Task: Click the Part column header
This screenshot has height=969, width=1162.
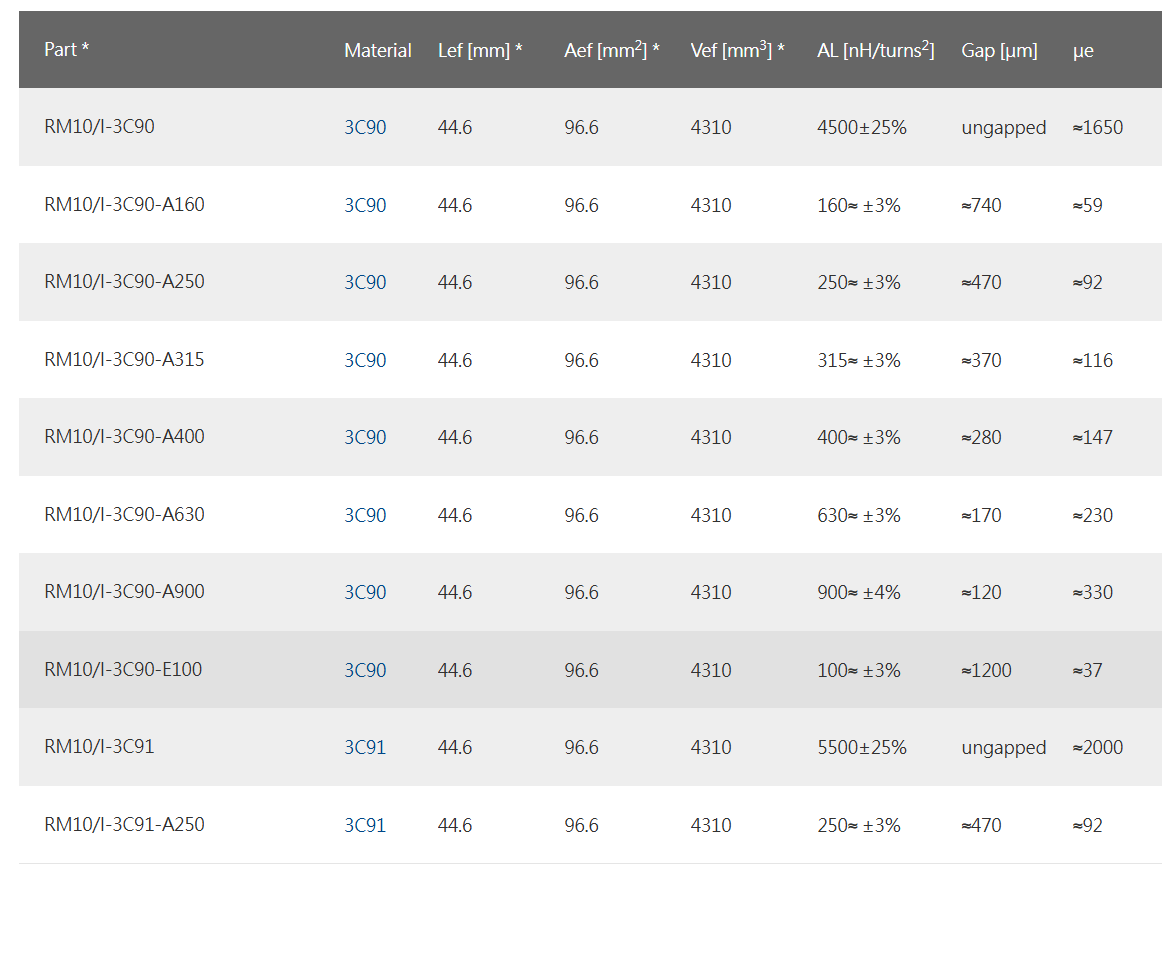Action: 66,50
